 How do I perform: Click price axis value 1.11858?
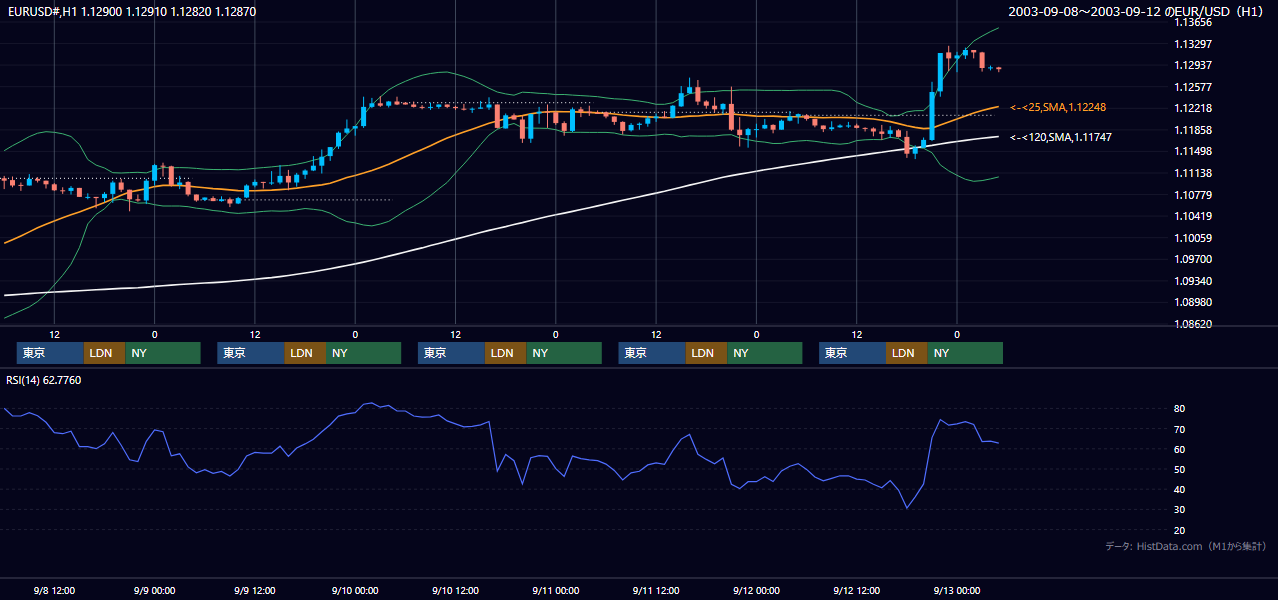click(x=1195, y=130)
